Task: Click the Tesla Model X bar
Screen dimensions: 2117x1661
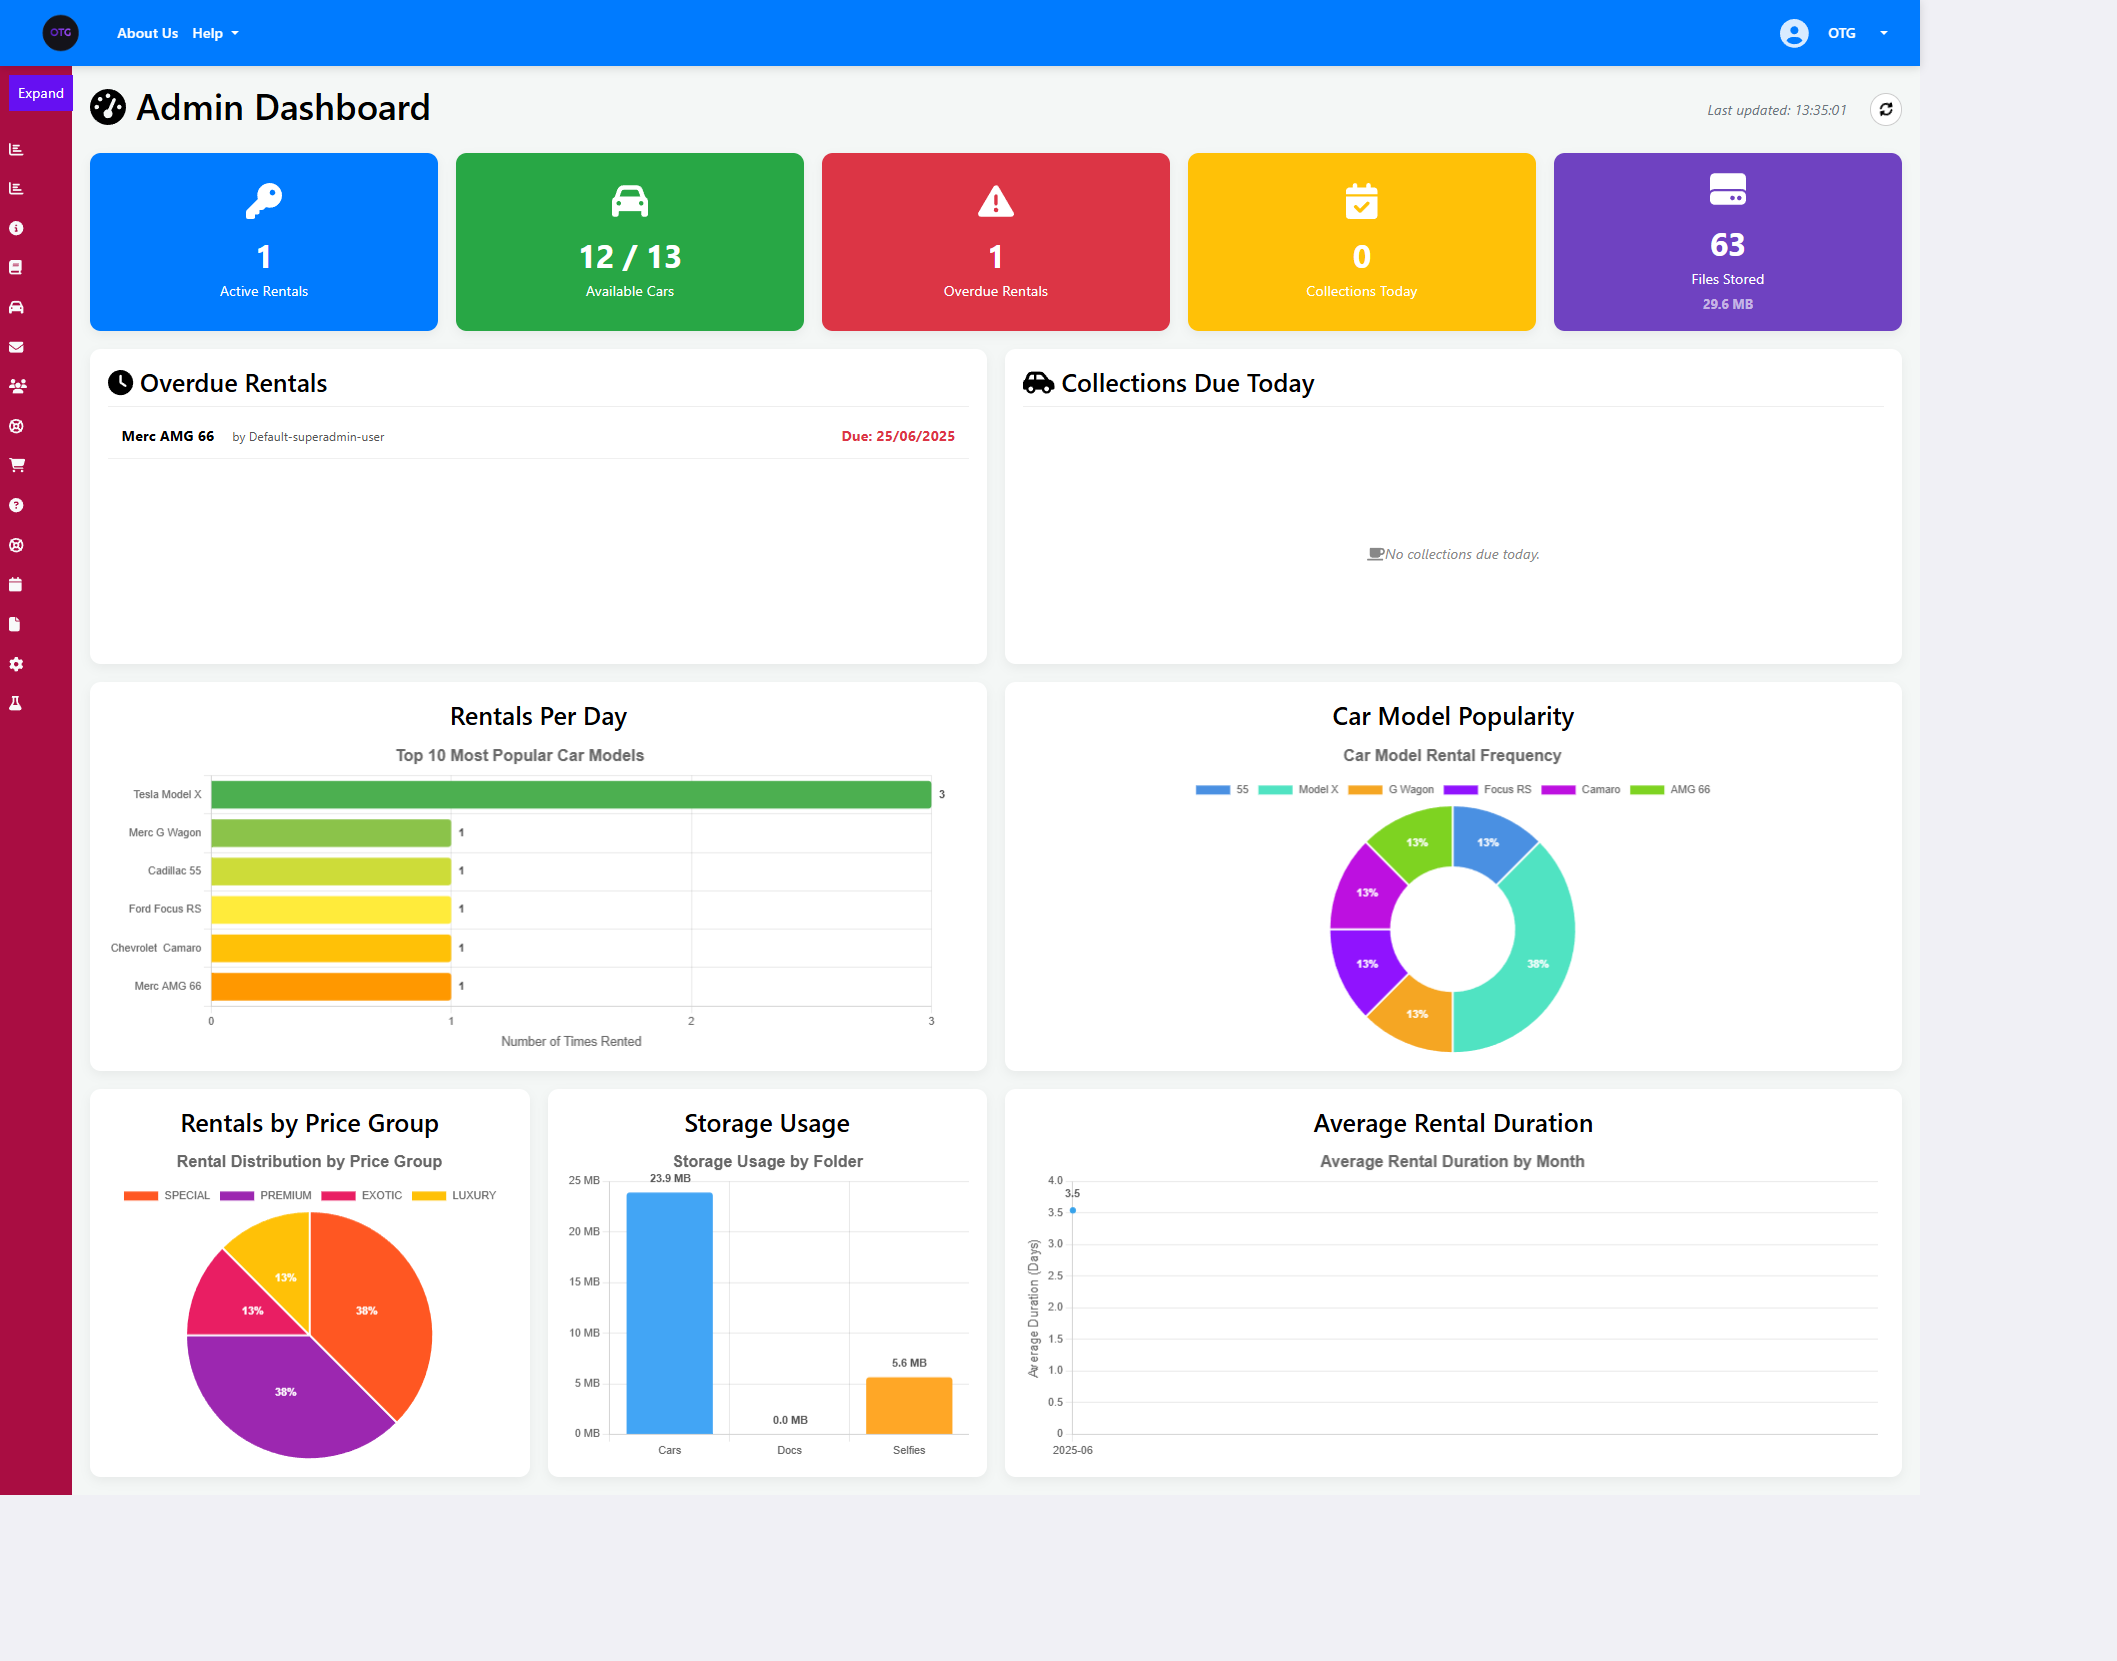Action: pos(571,795)
